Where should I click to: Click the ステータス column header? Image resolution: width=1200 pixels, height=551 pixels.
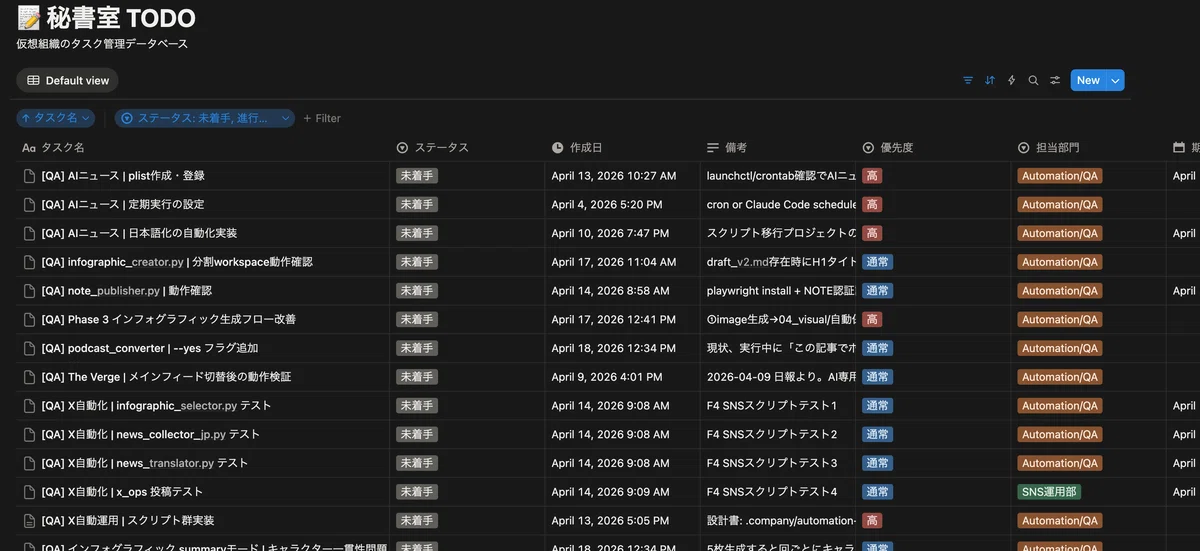click(433, 147)
